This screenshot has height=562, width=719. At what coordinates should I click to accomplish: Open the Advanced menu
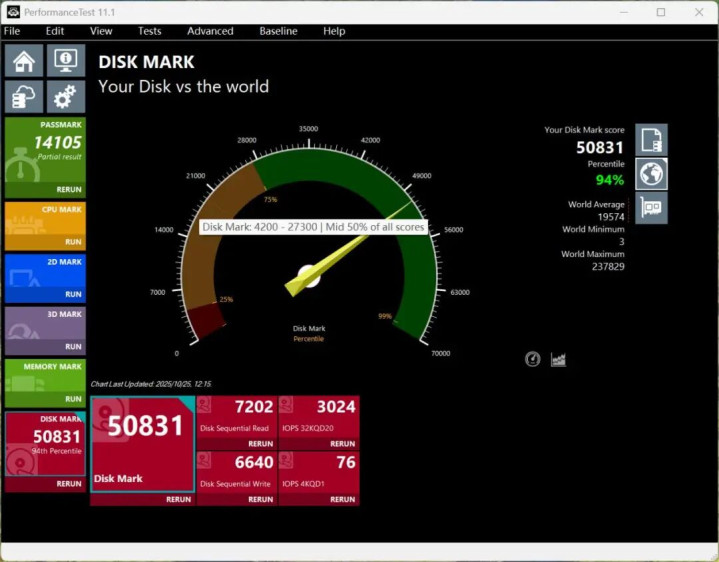pos(210,31)
